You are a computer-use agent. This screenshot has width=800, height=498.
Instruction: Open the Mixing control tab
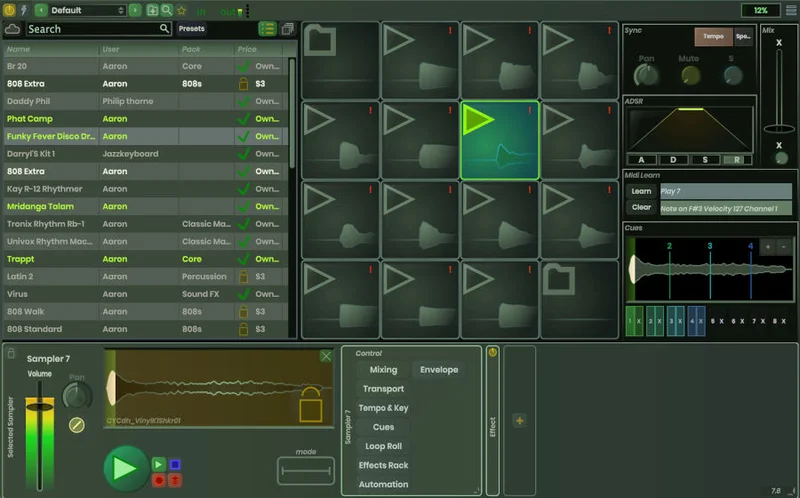coord(383,370)
